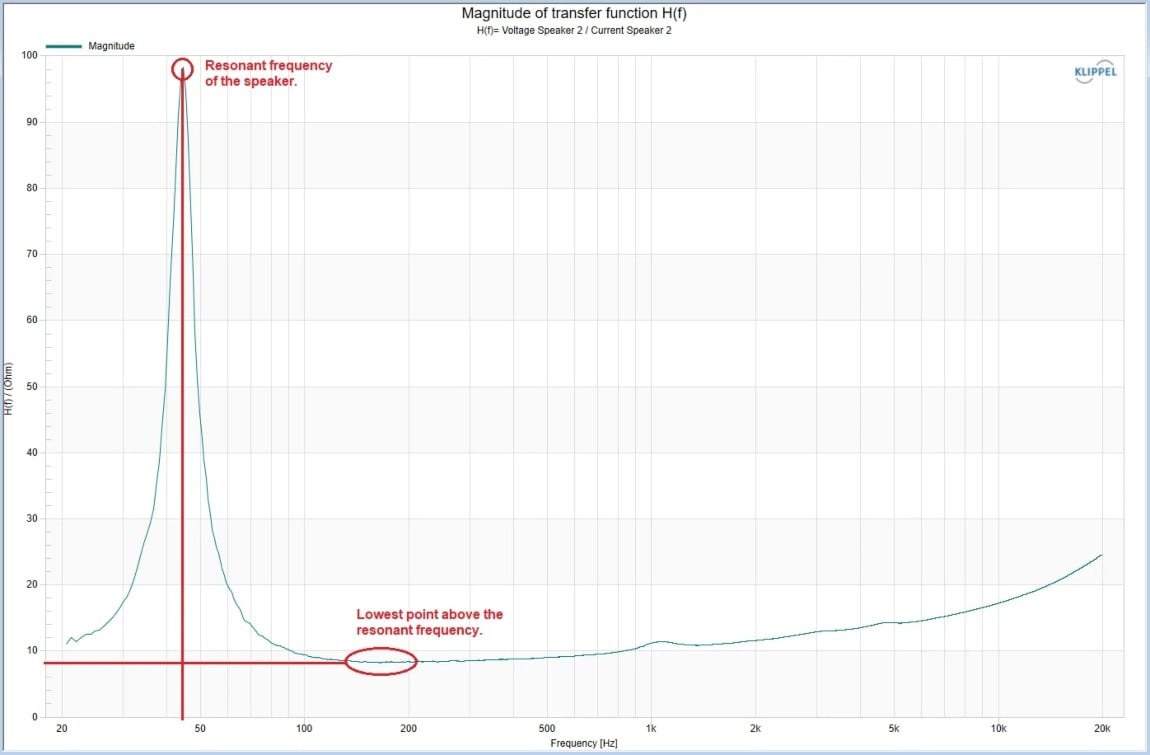Select the 'Resonant frequency of the speaker' annotation
1150x755 pixels.
(x=268, y=73)
